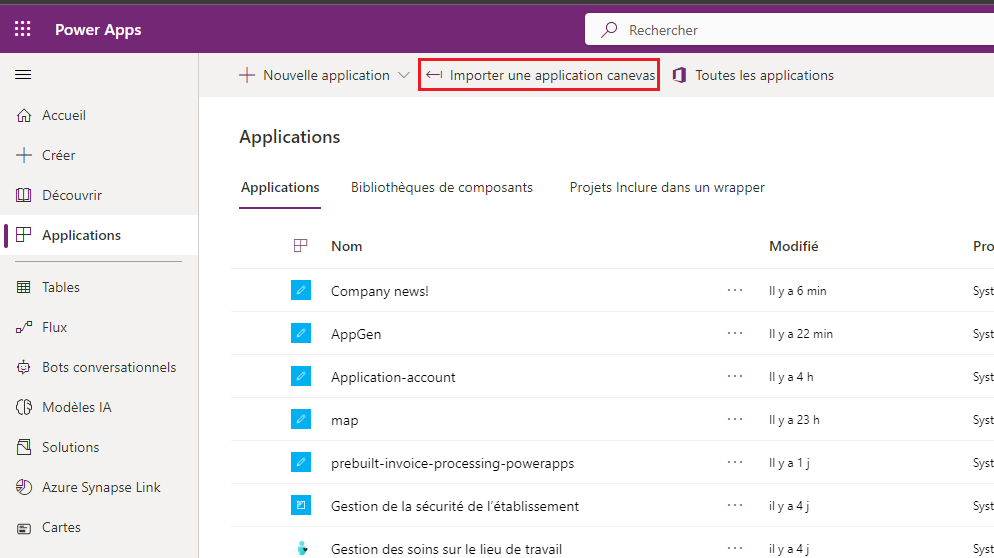Image resolution: width=994 pixels, height=558 pixels.
Task: Click the Modèles IA brain icon
Action: click(x=23, y=407)
